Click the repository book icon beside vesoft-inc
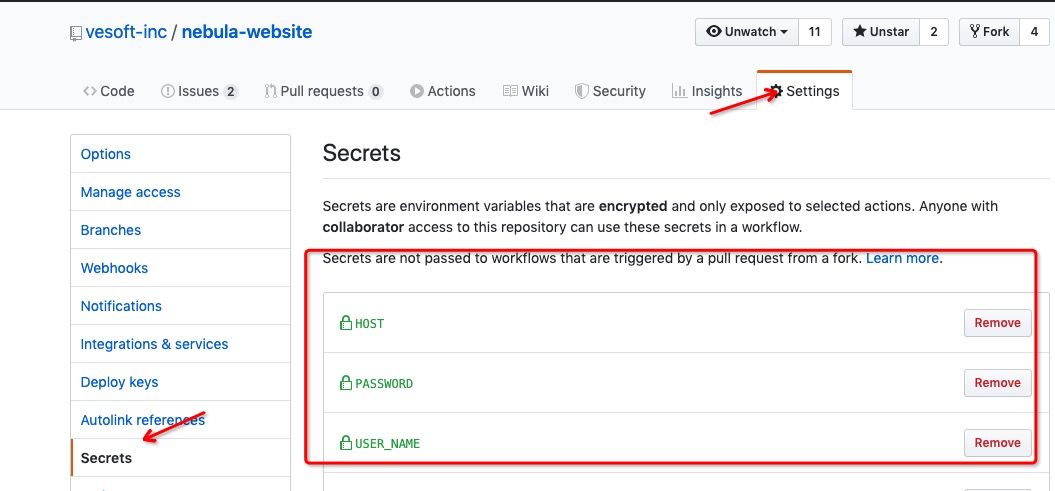The height and width of the screenshot is (491, 1055). [76, 33]
